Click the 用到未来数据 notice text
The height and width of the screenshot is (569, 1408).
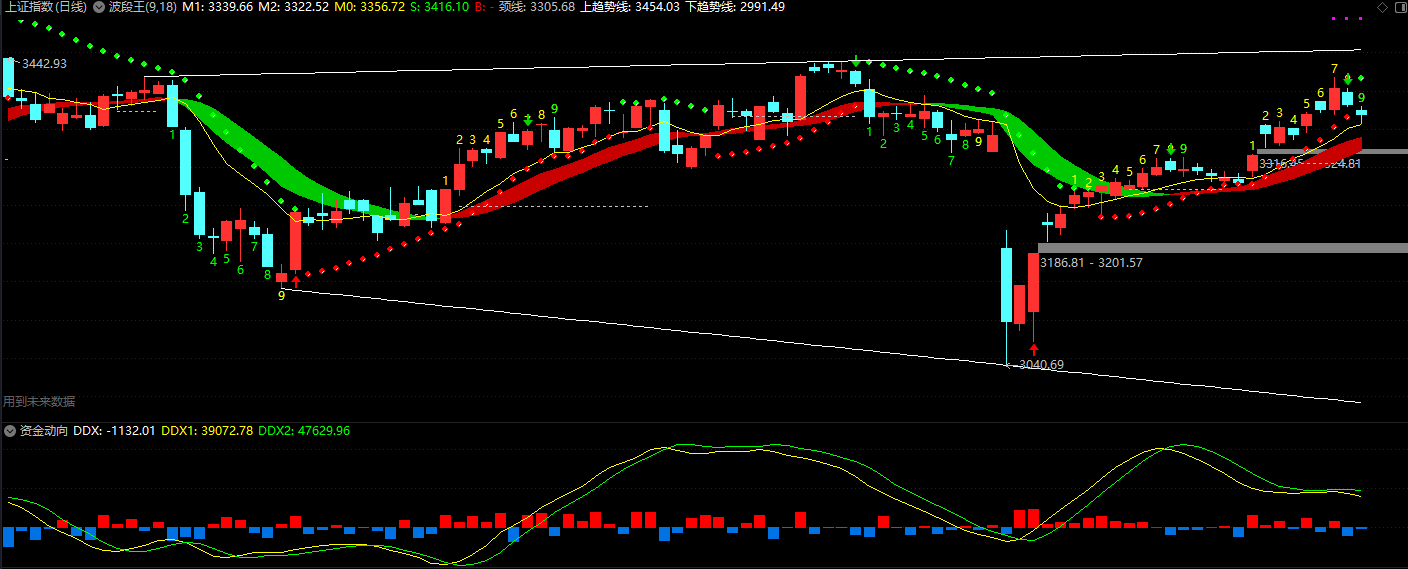tap(39, 402)
